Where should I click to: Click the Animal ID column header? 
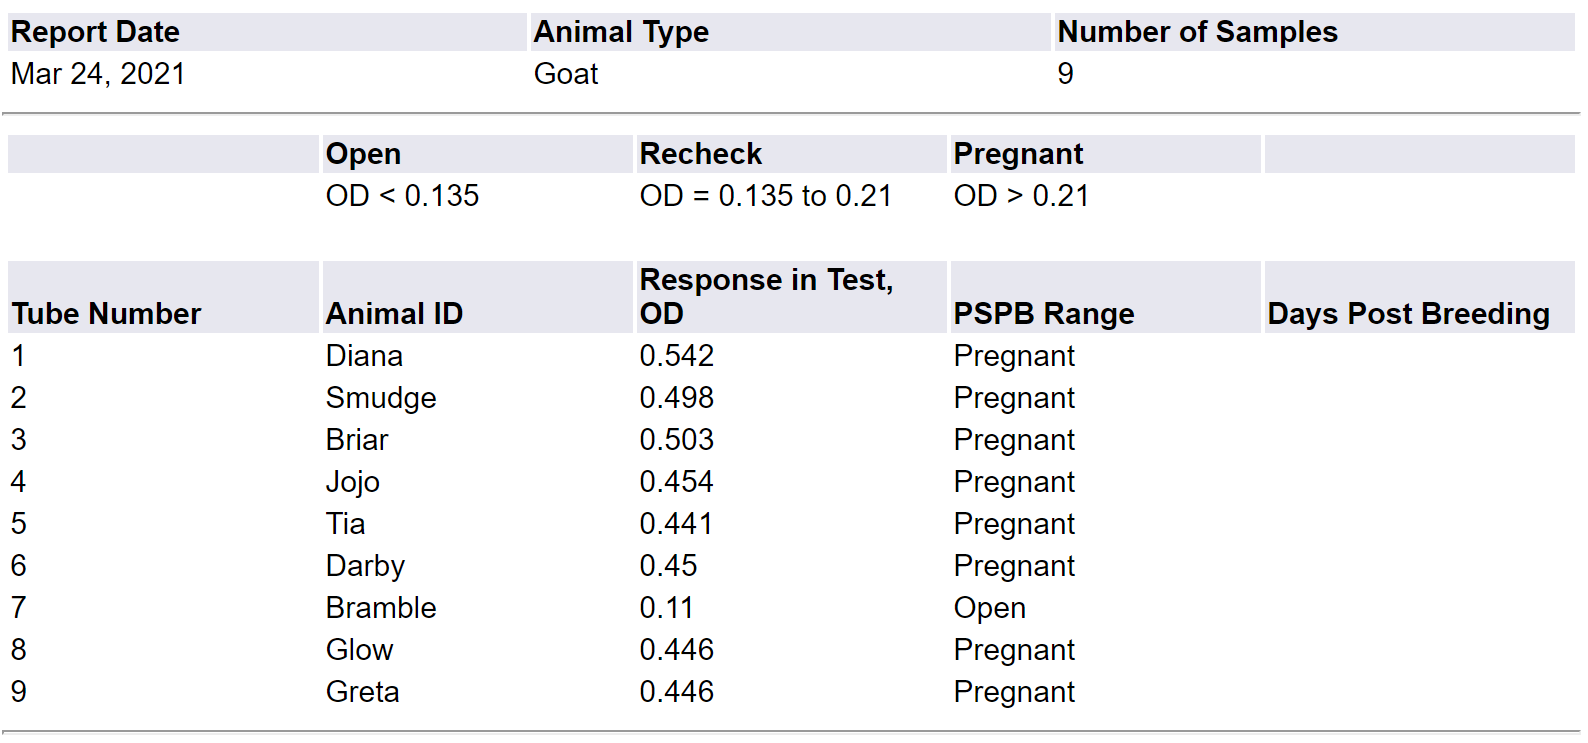click(x=394, y=314)
